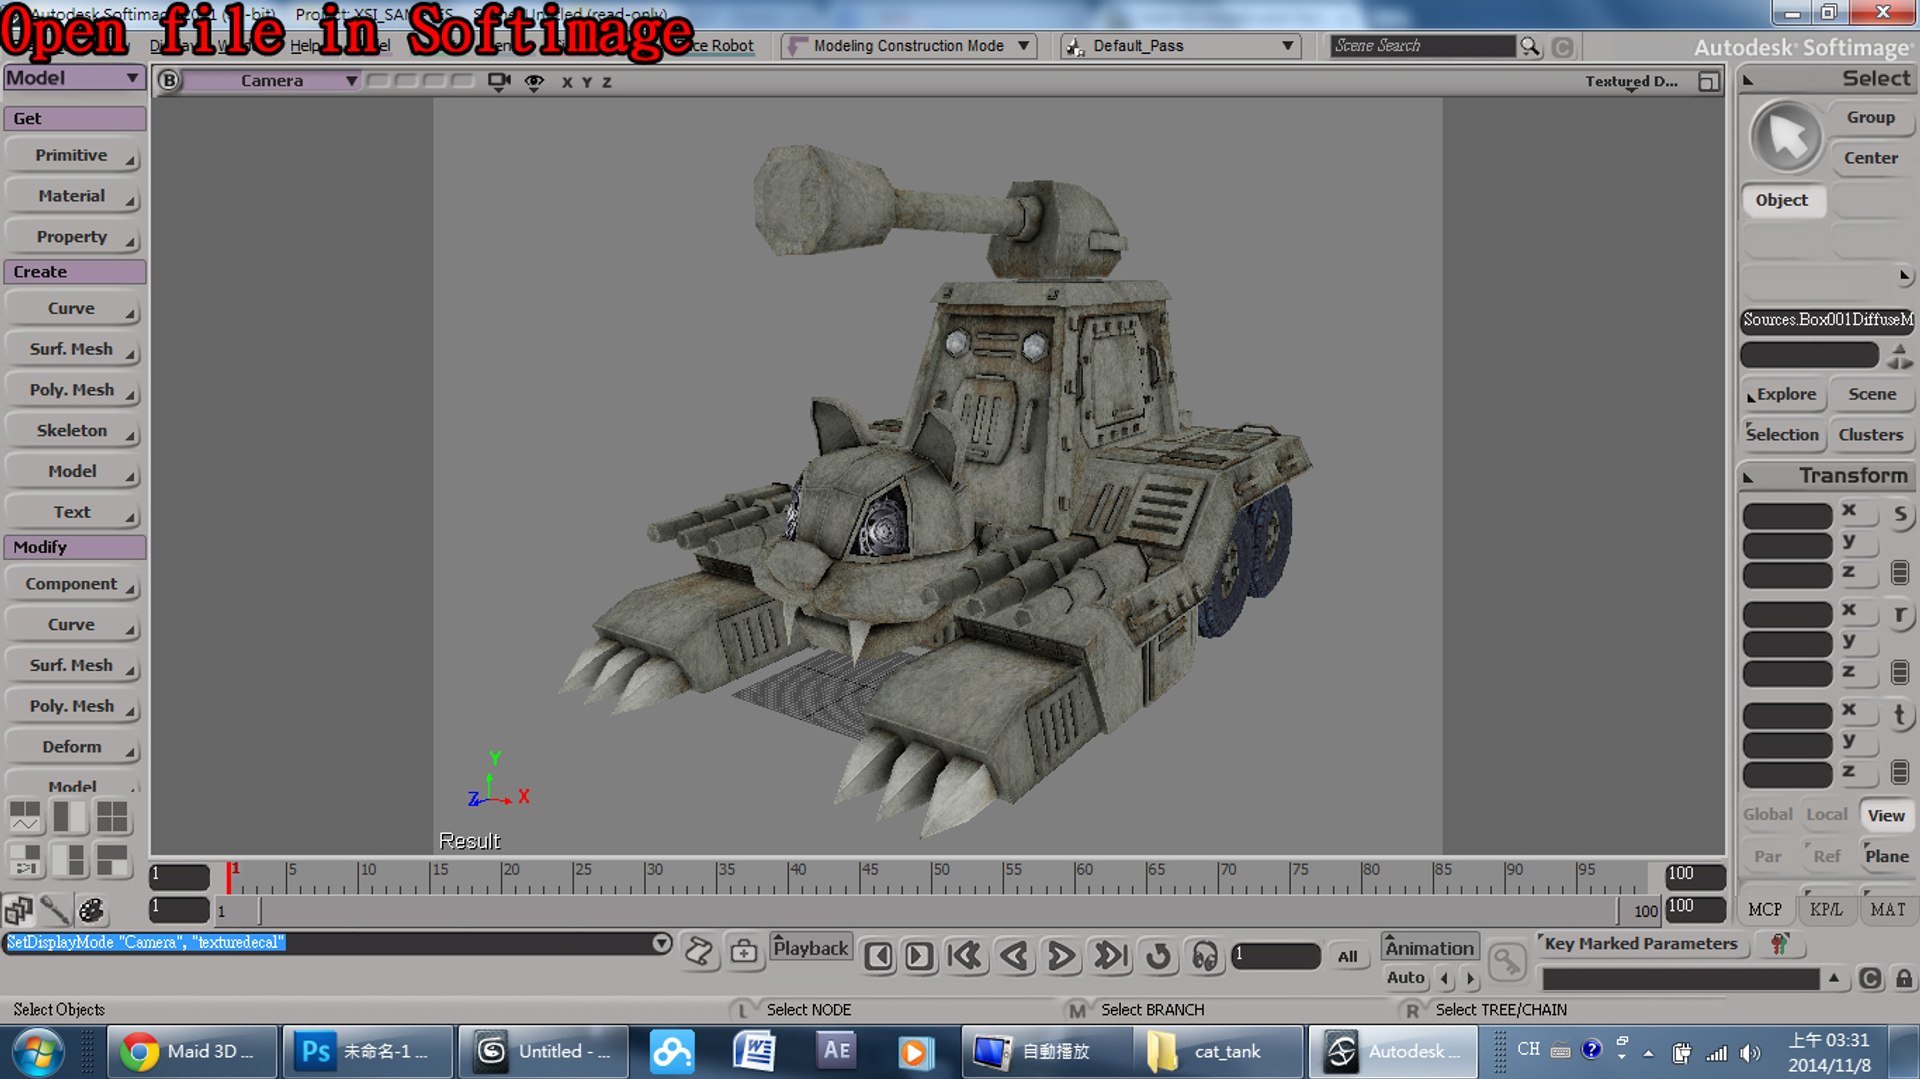Screen dimensions: 1920x1079
Task: Enable Local transform mode
Action: click(1826, 815)
